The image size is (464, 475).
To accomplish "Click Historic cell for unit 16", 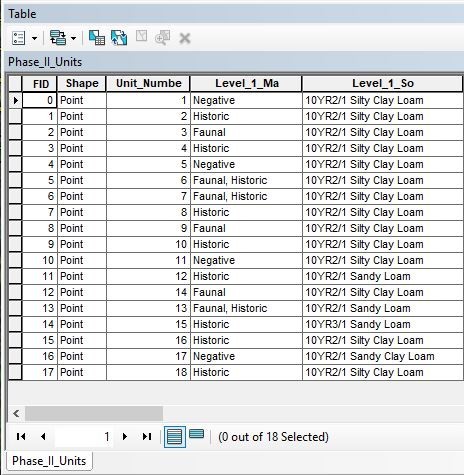I will click(246, 340).
